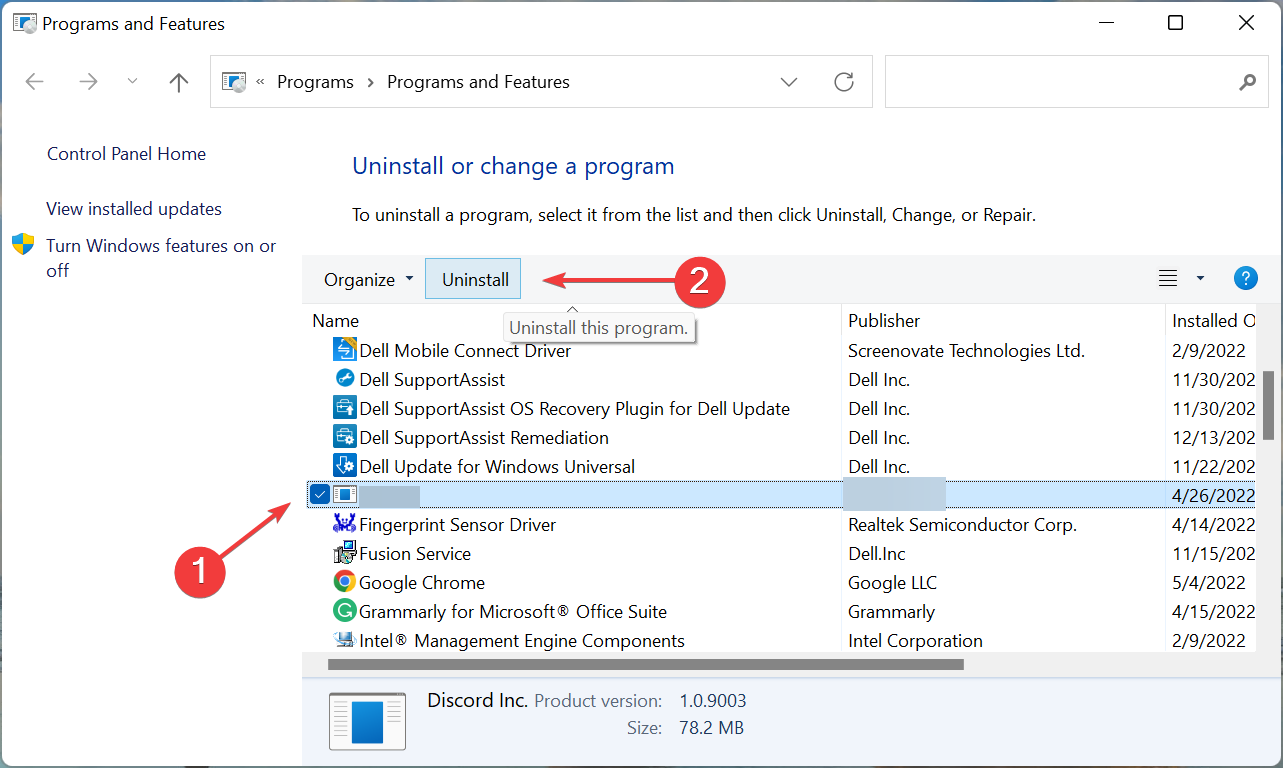Uncheck the selected program's checkbox
Screen dimensions: 1283x768
tap(319, 494)
